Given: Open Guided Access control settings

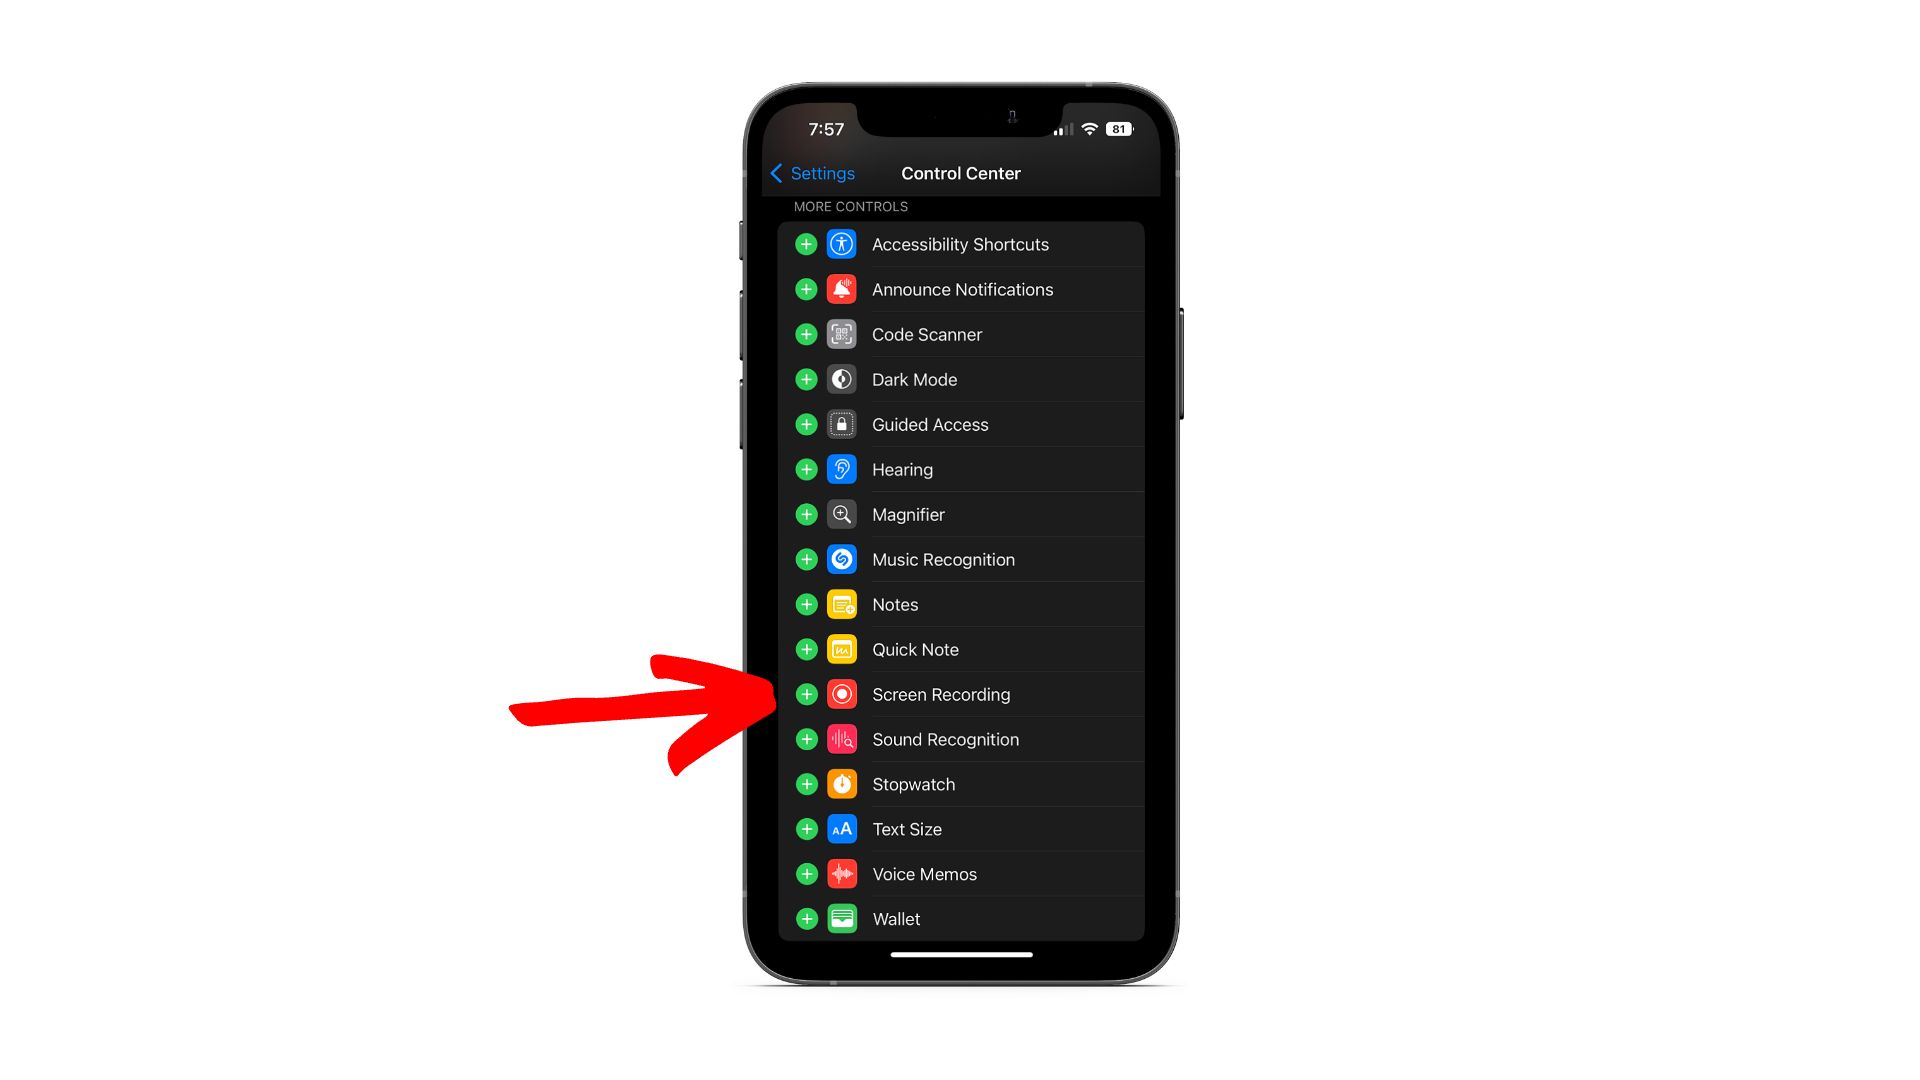Looking at the screenshot, I should coord(959,425).
